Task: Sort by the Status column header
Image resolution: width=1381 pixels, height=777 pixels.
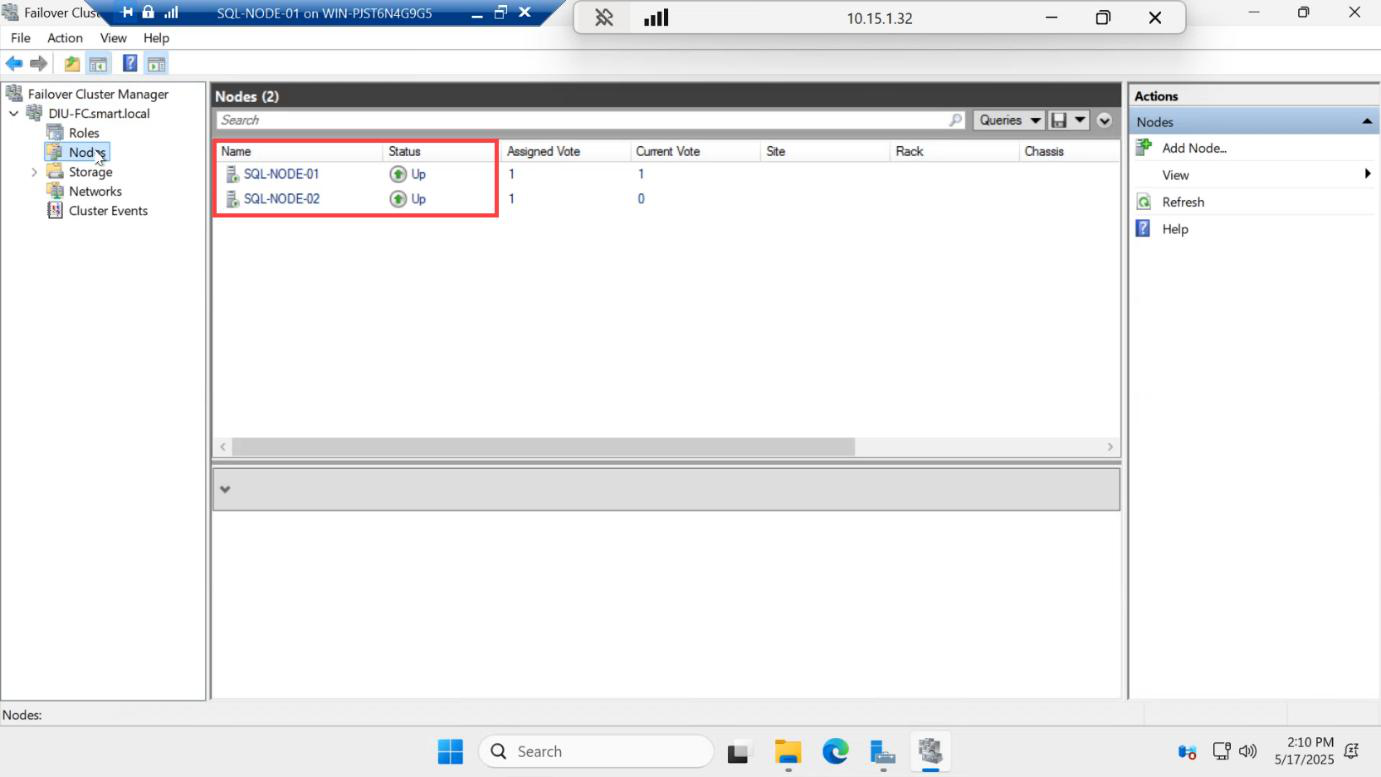Action: point(440,151)
